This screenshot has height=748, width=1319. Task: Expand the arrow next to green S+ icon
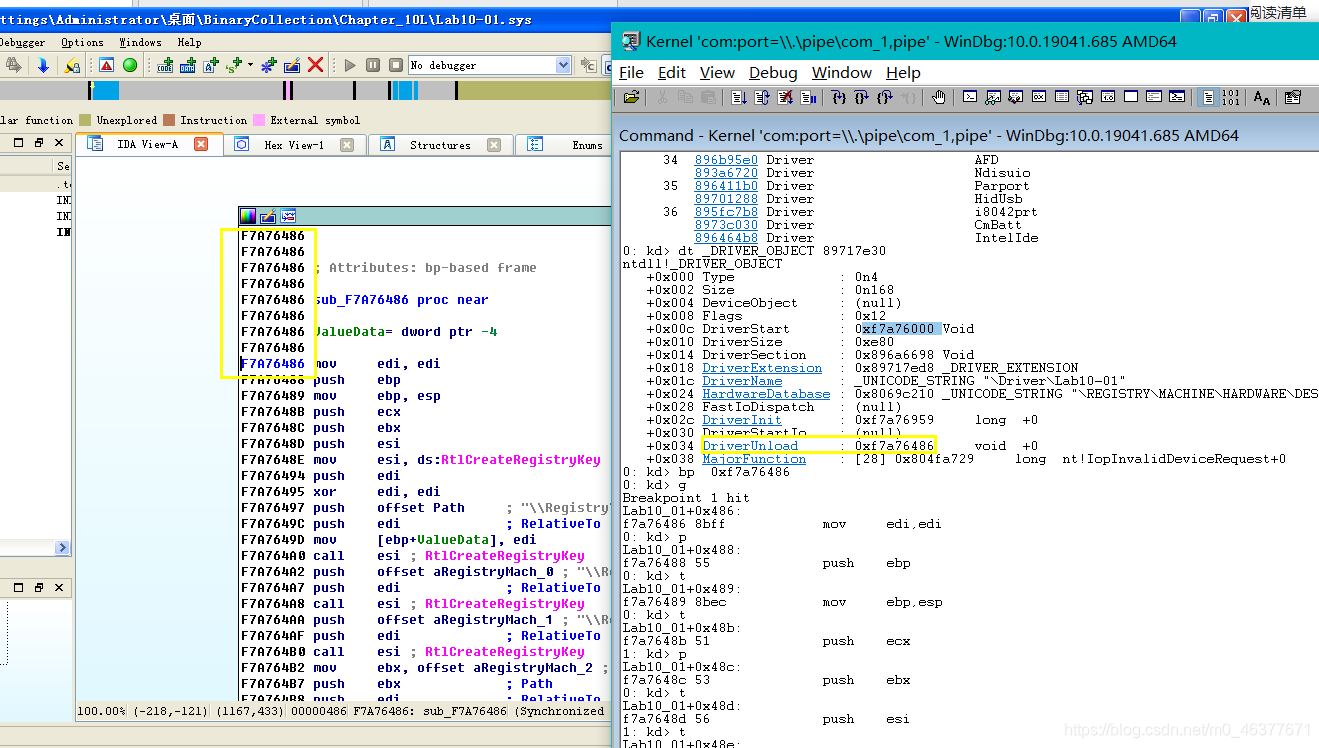(250, 65)
